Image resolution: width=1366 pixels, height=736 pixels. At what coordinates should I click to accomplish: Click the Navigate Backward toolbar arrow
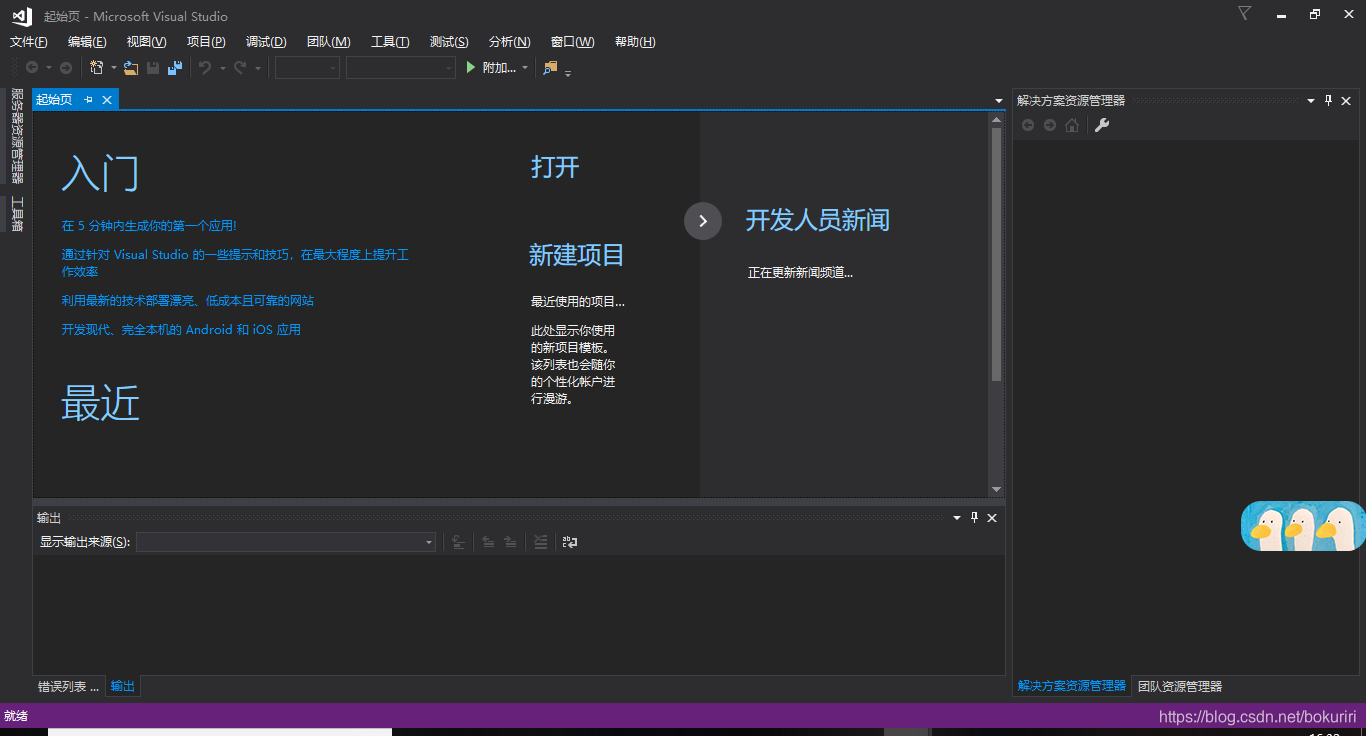point(32,68)
